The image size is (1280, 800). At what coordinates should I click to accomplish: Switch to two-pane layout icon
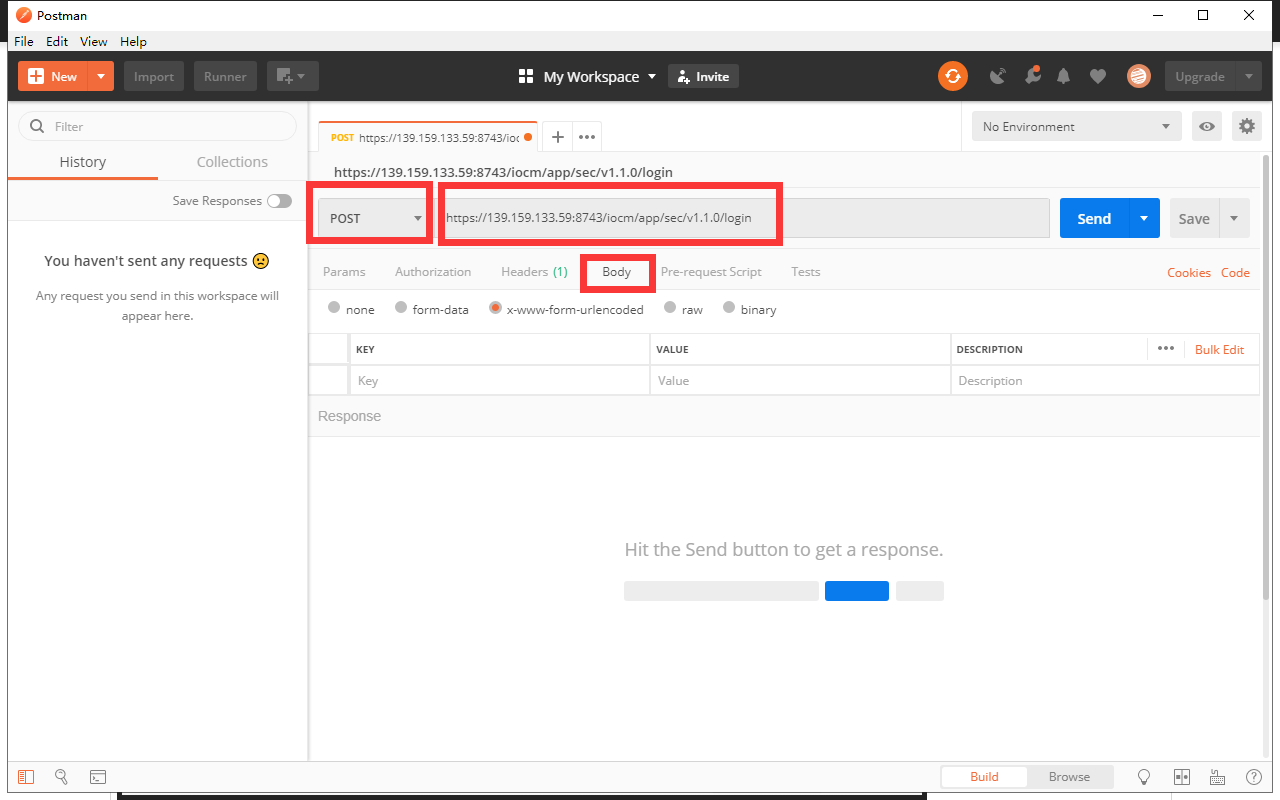pyautogui.click(x=1181, y=777)
